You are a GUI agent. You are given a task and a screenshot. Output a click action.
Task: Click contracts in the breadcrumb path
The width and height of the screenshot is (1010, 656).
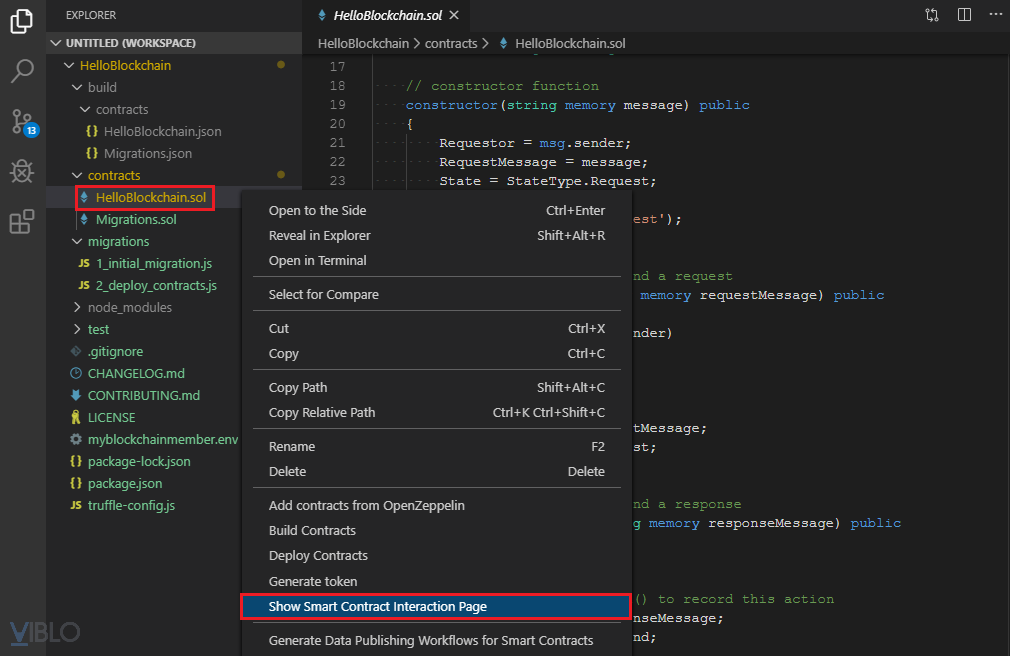coord(451,44)
